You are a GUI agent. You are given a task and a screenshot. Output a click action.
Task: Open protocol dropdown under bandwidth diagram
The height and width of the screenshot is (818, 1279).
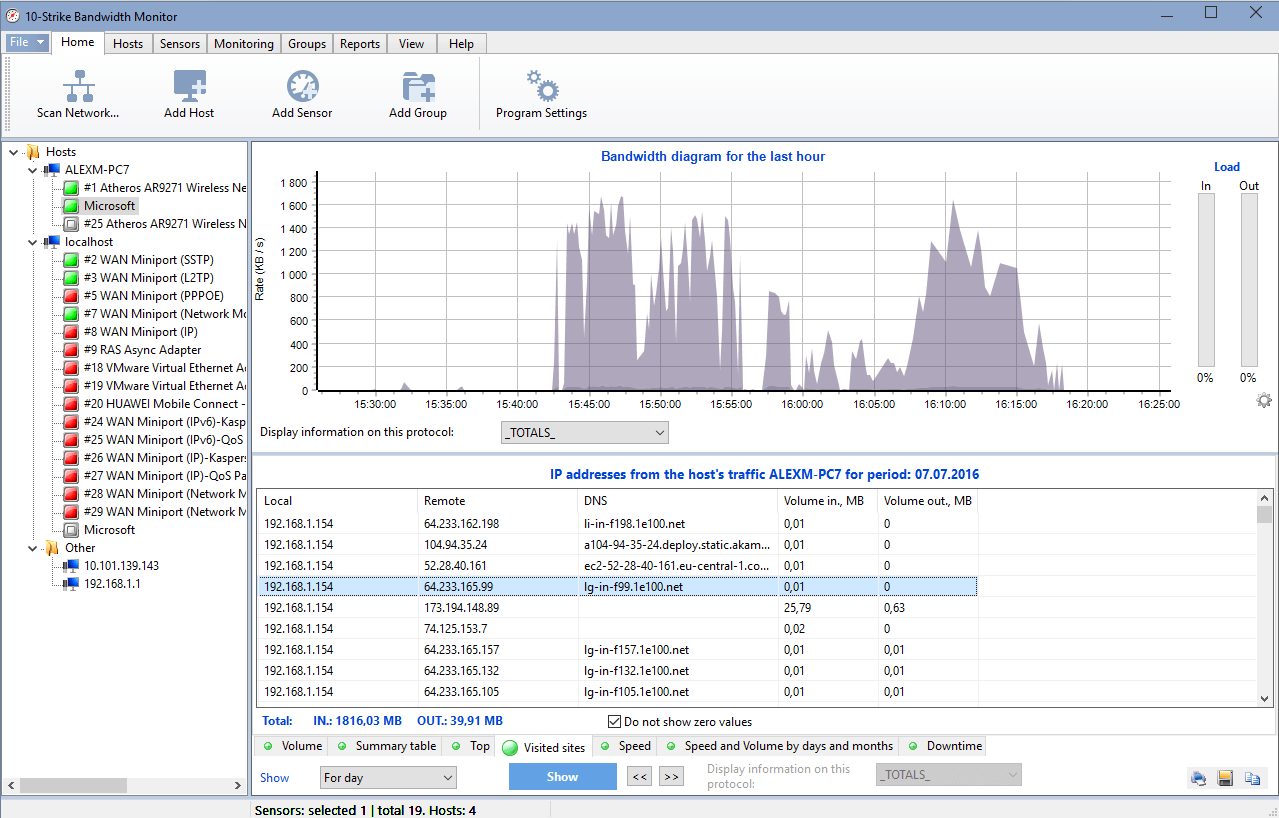(584, 432)
